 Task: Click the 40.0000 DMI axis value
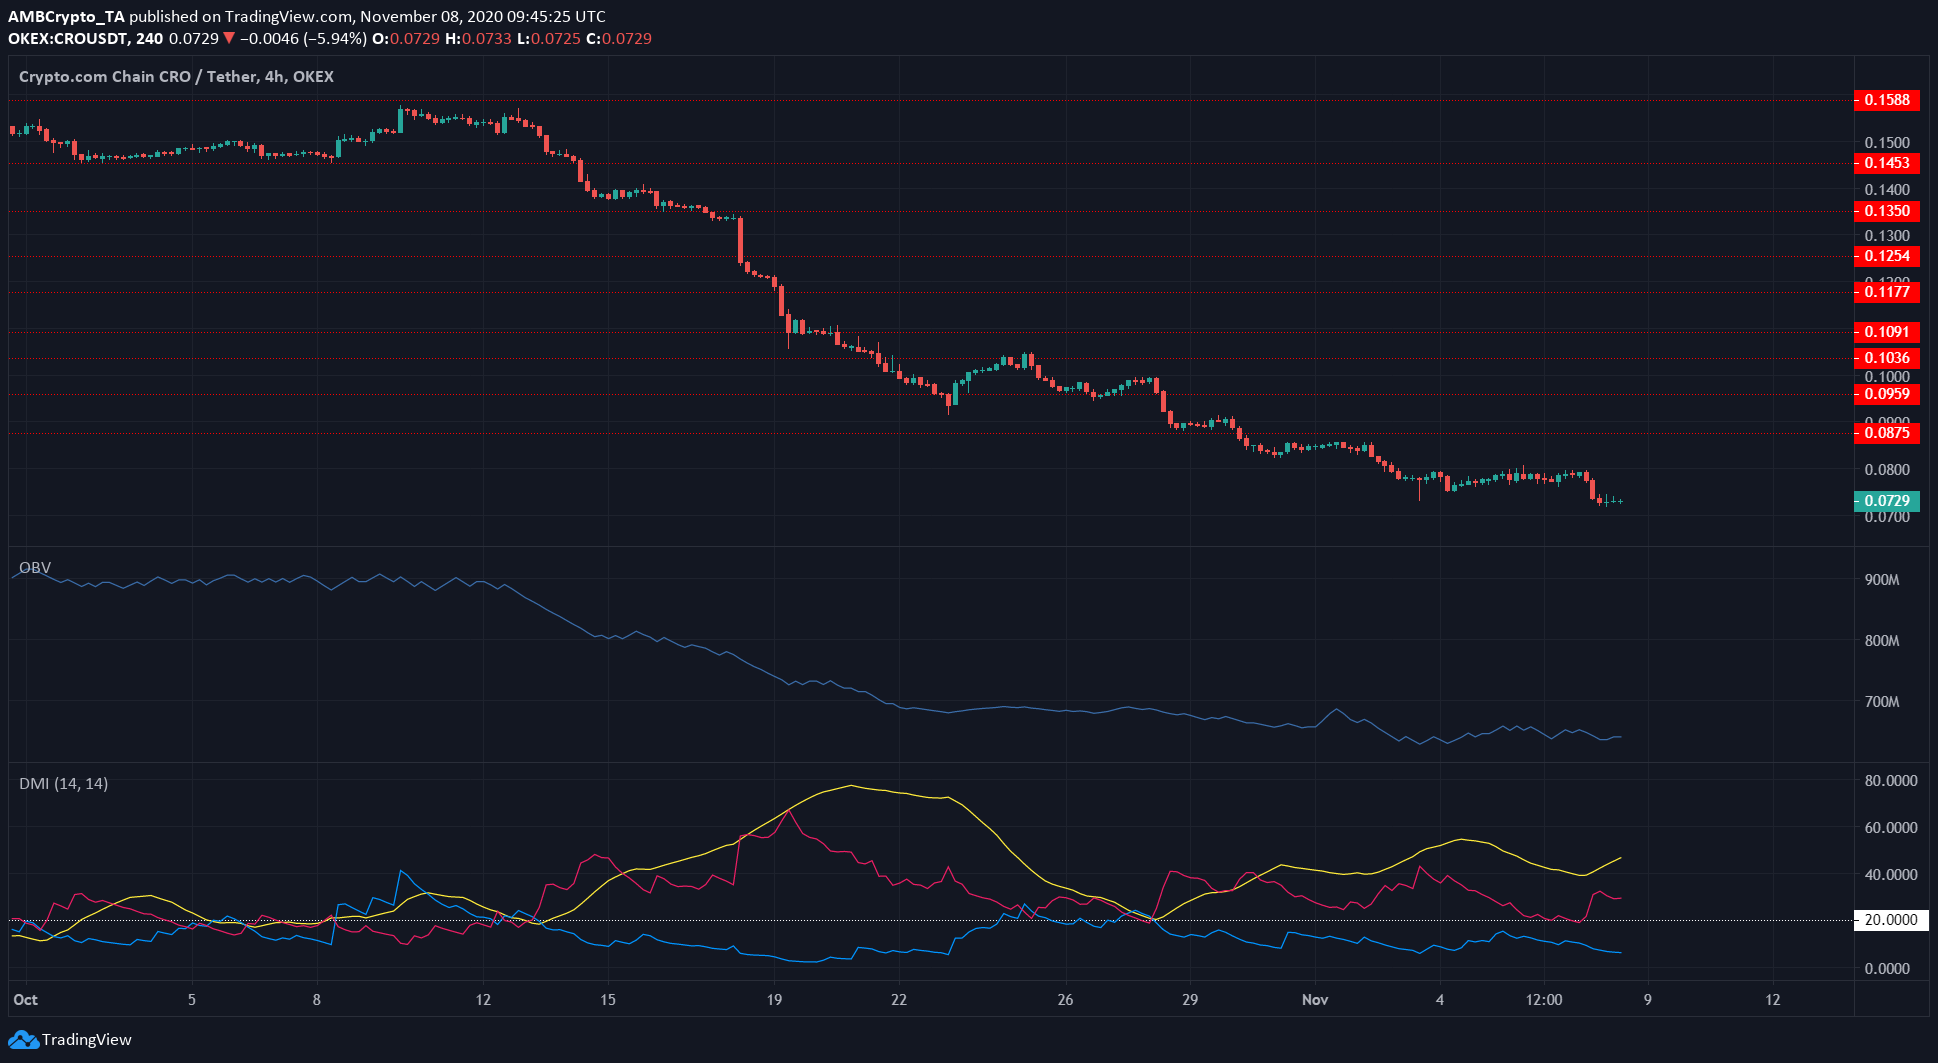click(x=1891, y=875)
